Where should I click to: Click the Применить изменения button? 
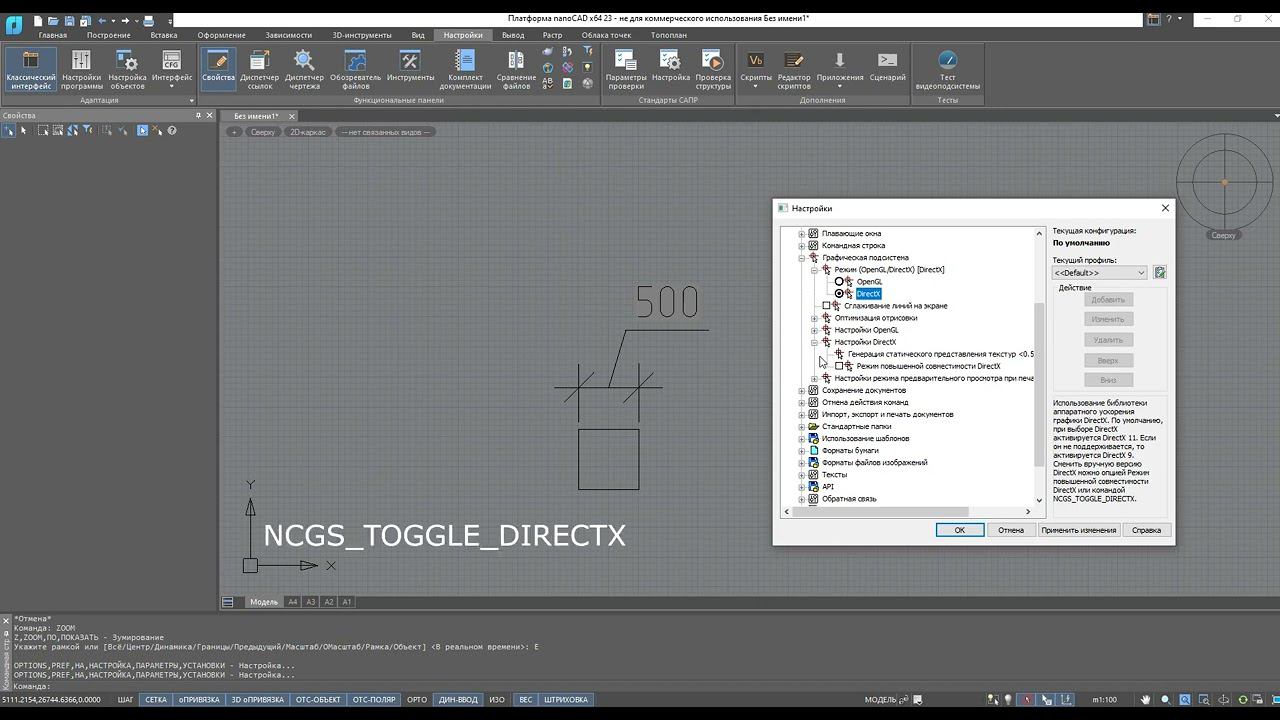point(1078,530)
